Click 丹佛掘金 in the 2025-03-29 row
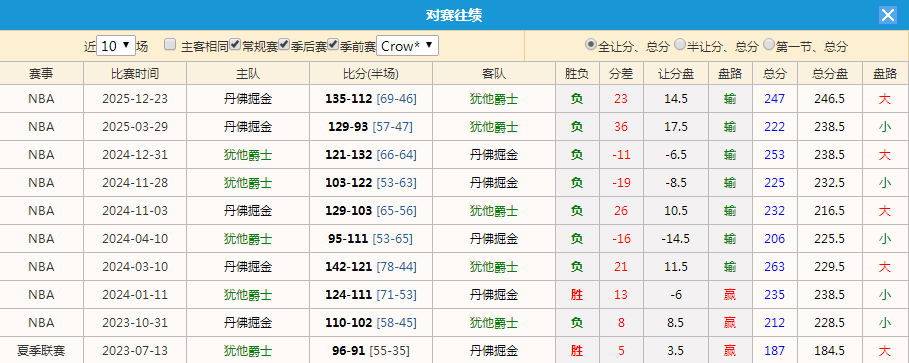This screenshot has width=909, height=363. click(x=248, y=126)
